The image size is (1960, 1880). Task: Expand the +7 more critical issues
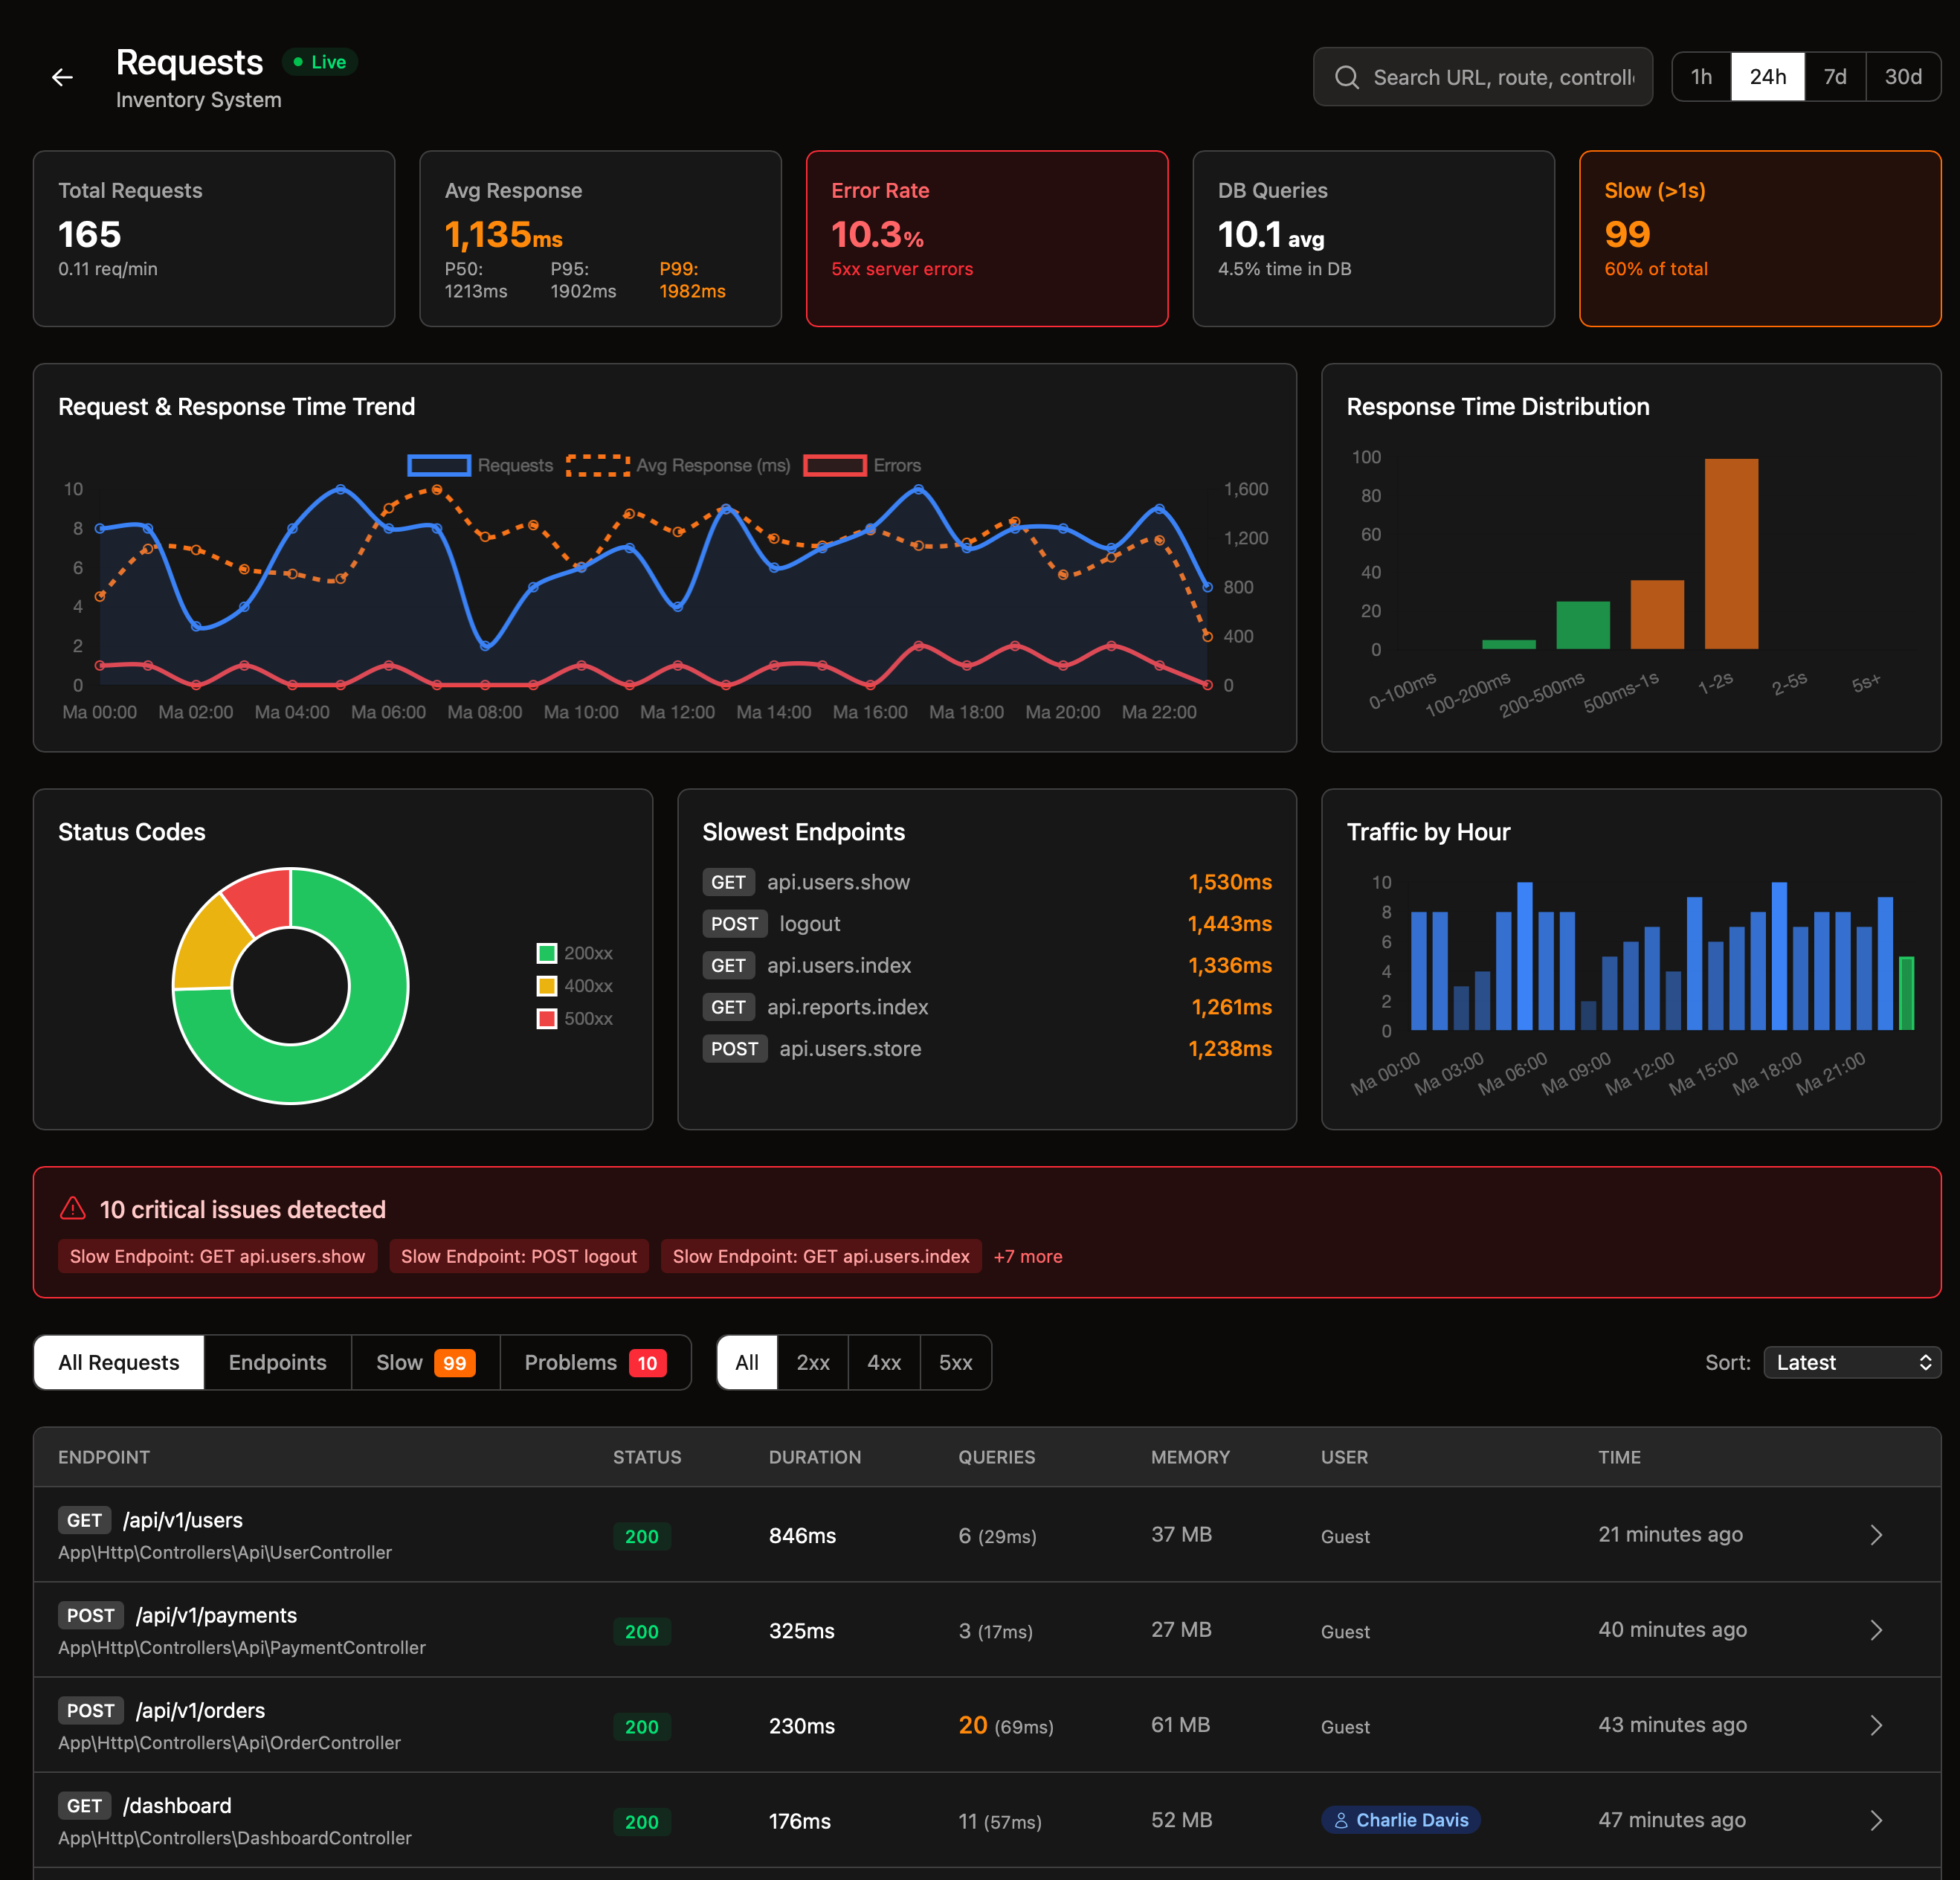(1028, 1256)
